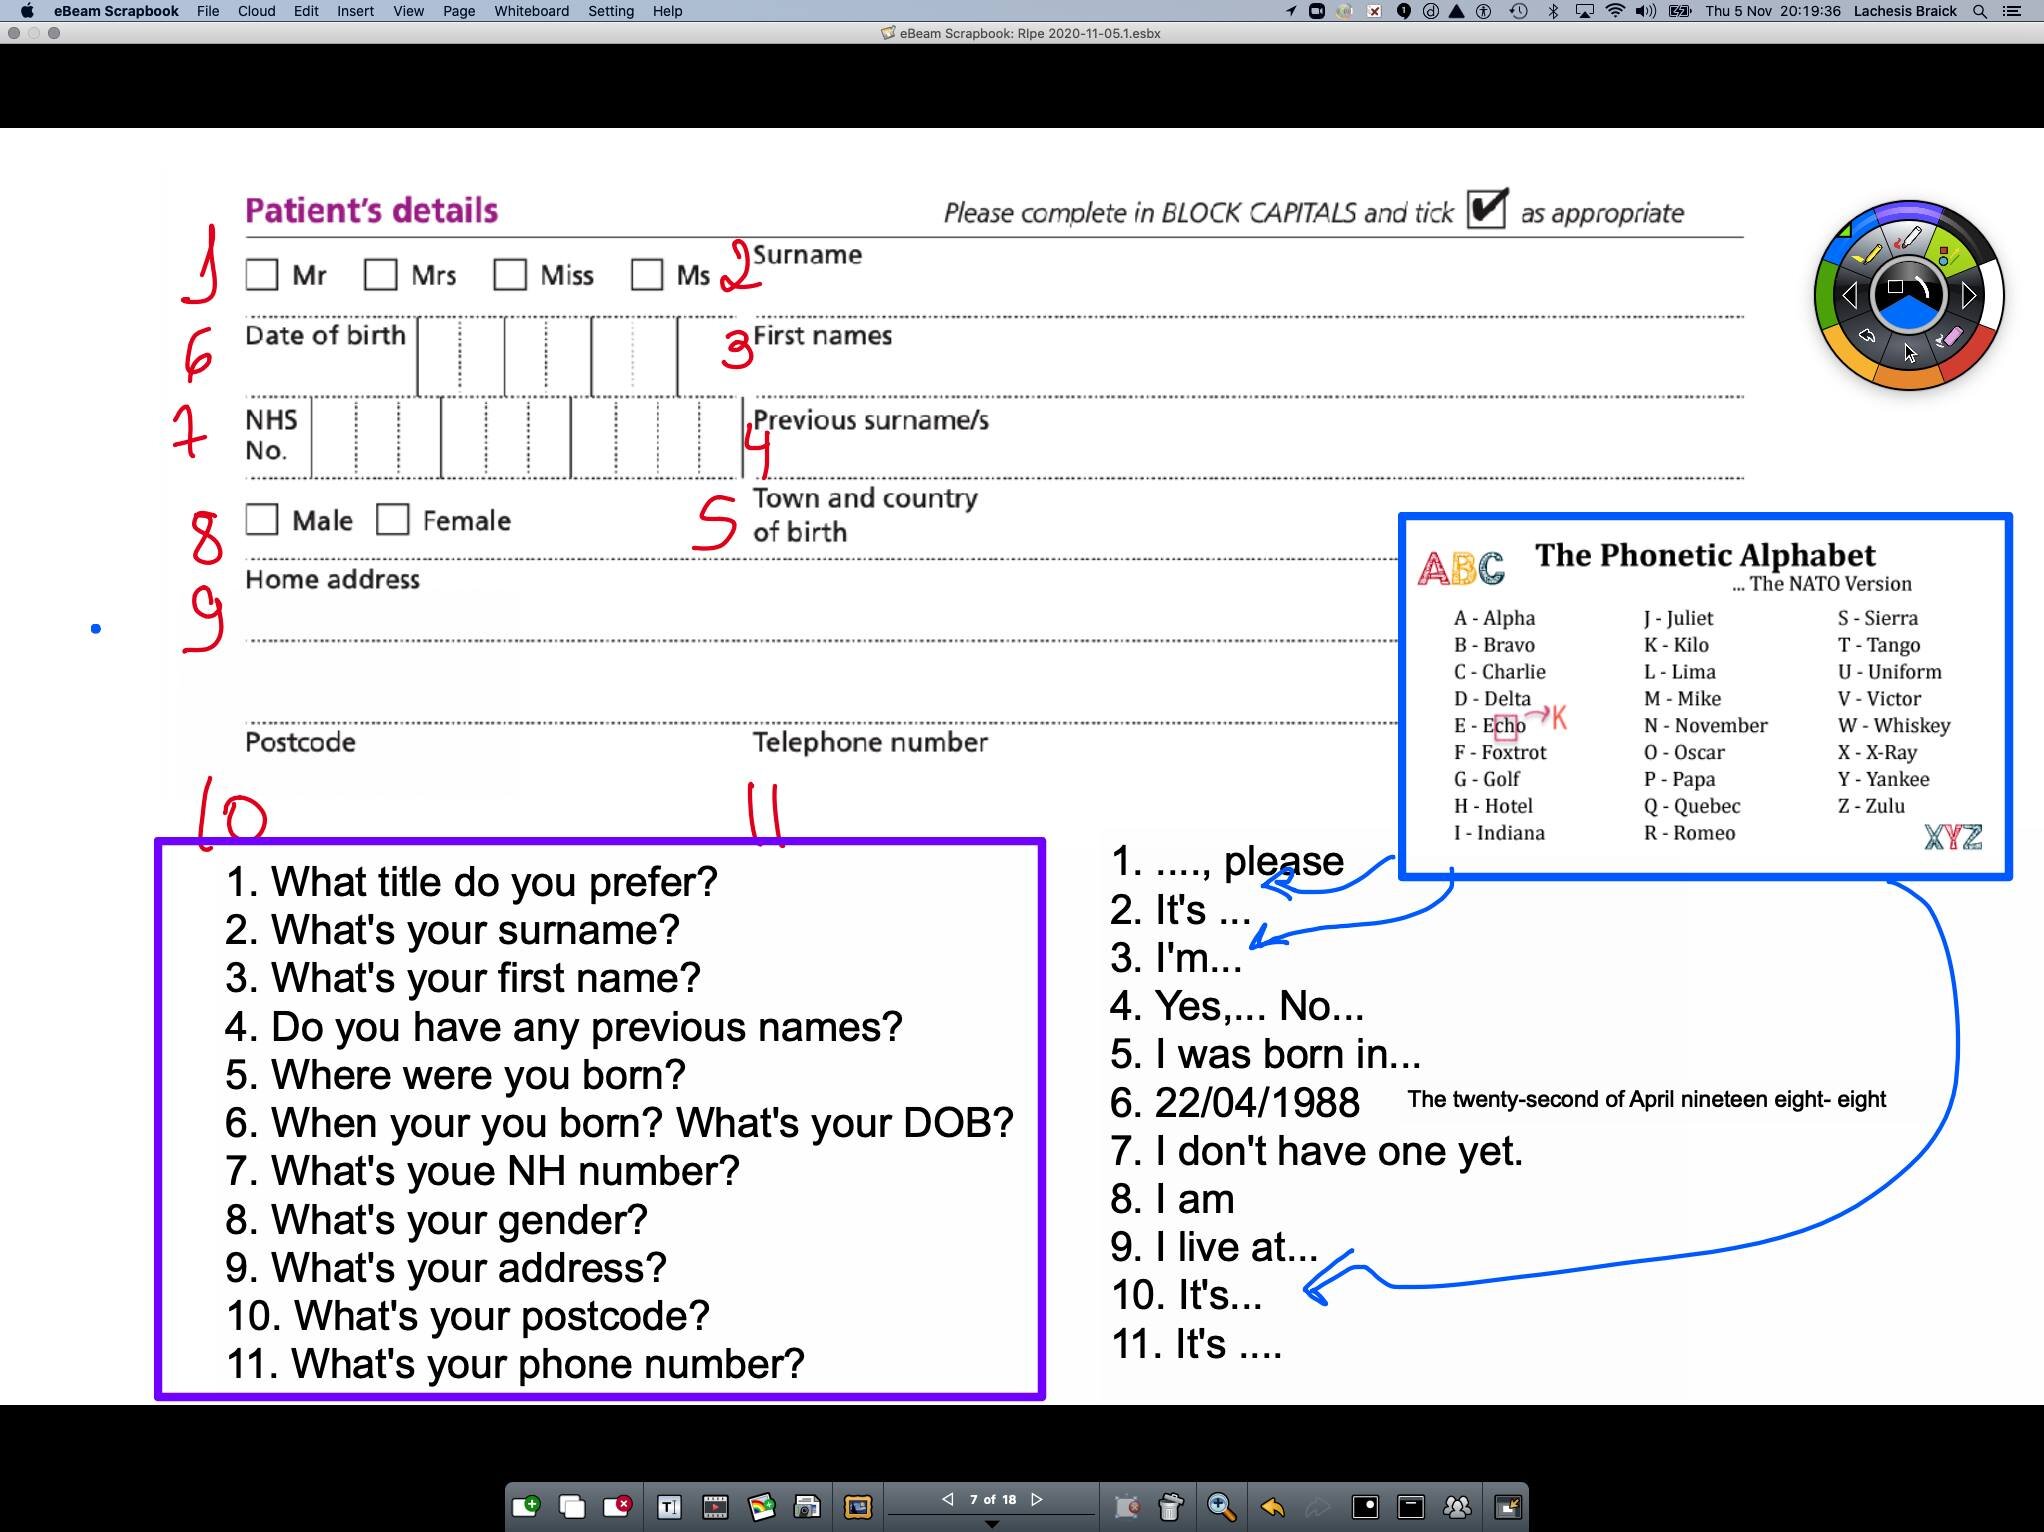2044x1532 pixels.
Task: Add a new page from the bottom toolbar
Action: pos(526,1506)
